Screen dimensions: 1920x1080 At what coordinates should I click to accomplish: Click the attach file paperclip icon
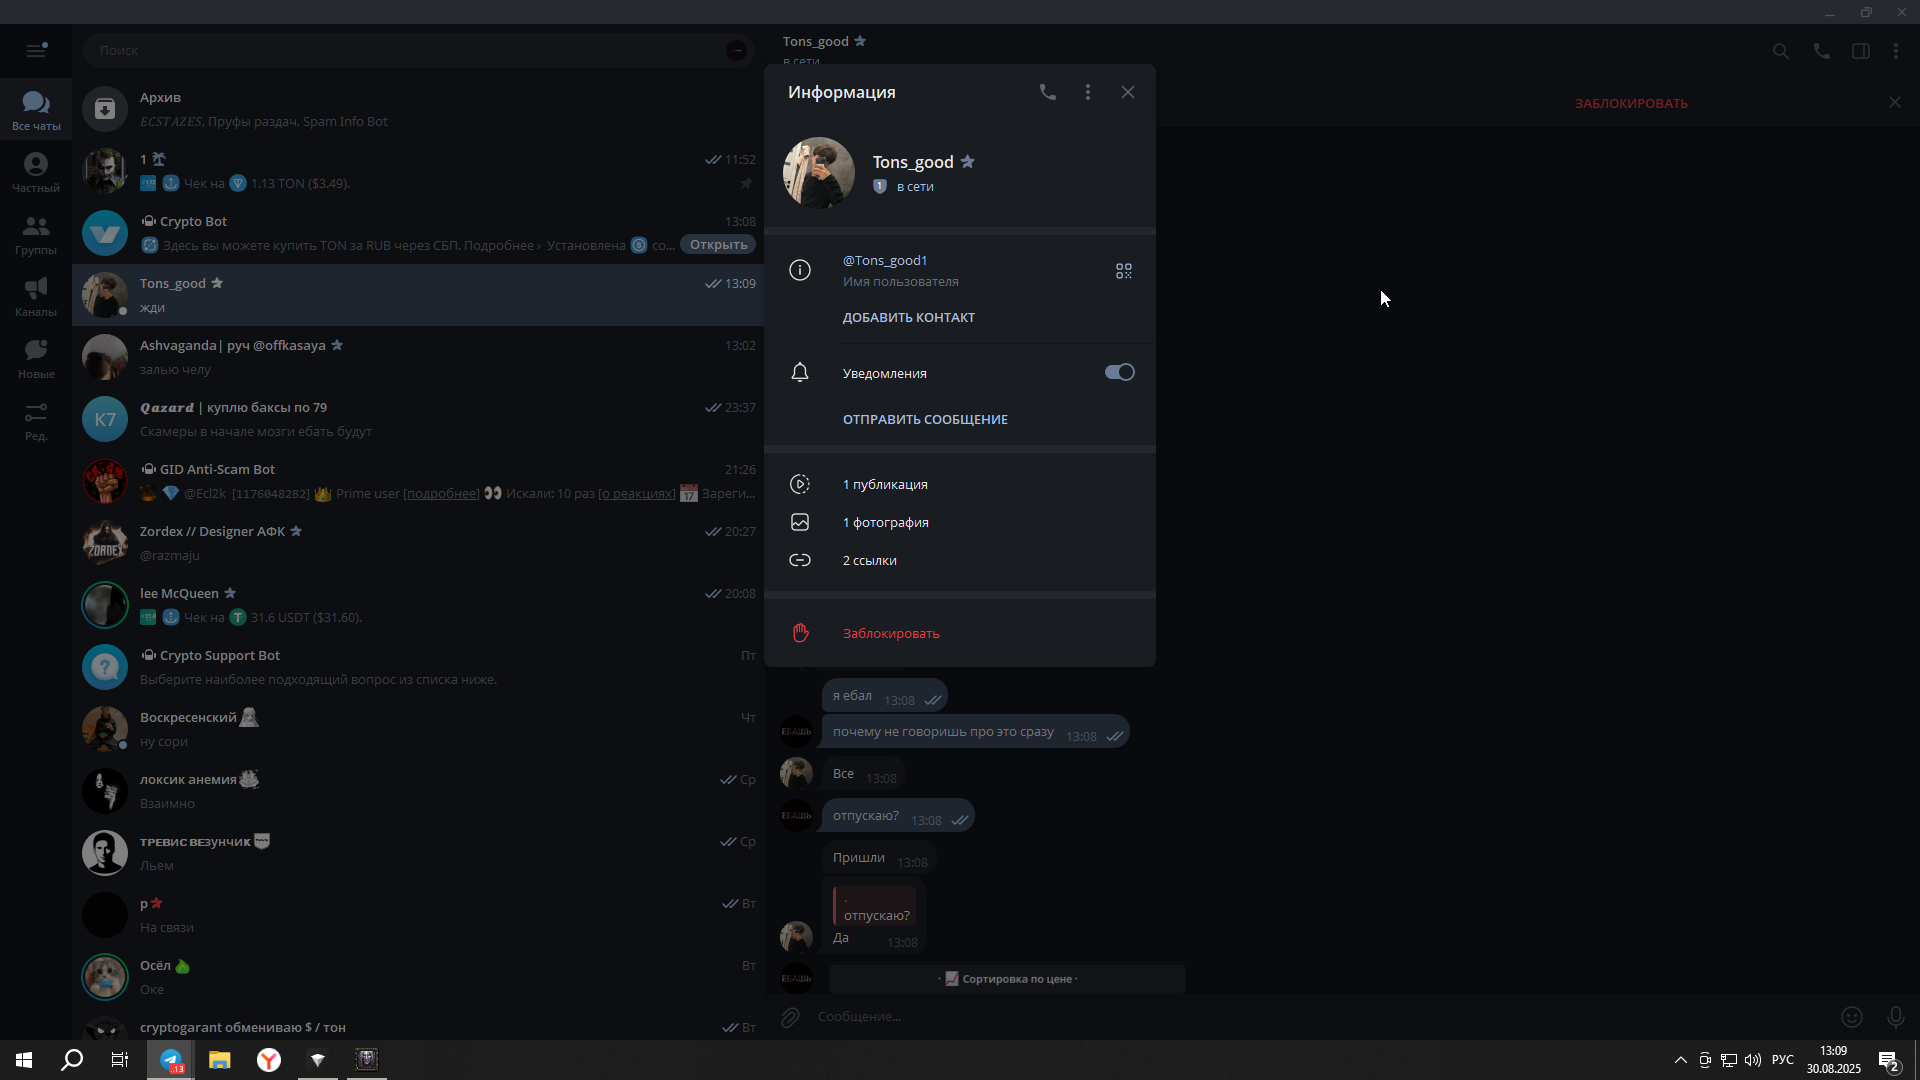point(790,1017)
